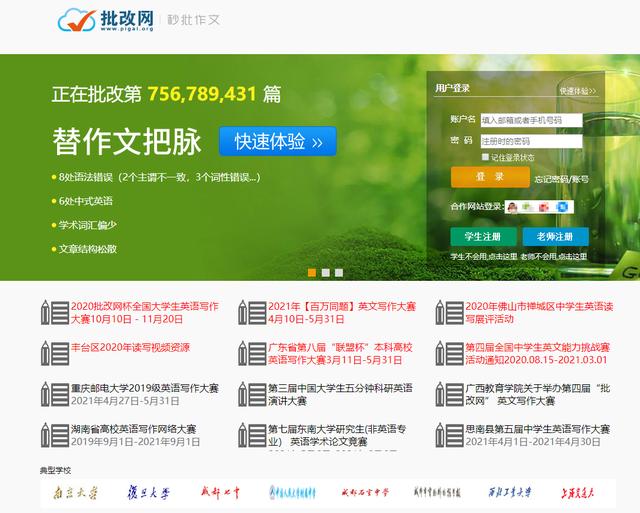Choose the blue partner login icon
640x513 pixels.
[x=563, y=206]
